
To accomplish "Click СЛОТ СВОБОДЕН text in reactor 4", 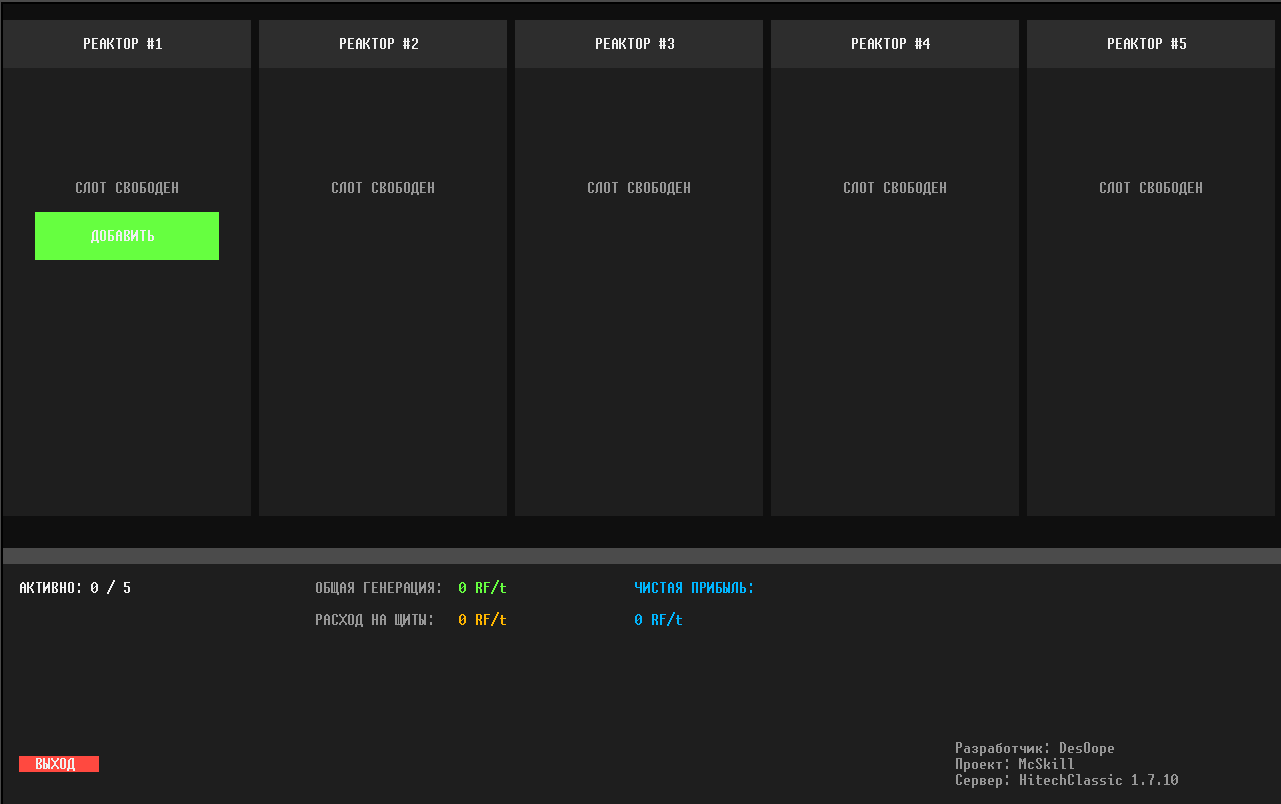I will click(x=895, y=188).
